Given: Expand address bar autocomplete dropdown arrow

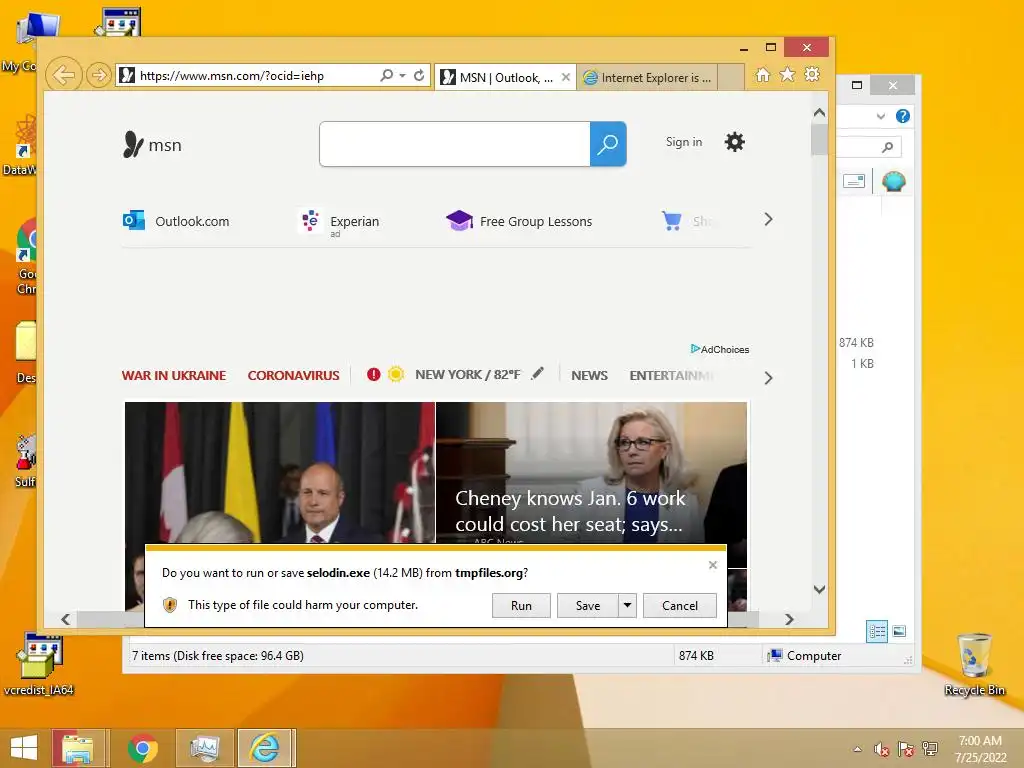Looking at the screenshot, I should pos(402,76).
